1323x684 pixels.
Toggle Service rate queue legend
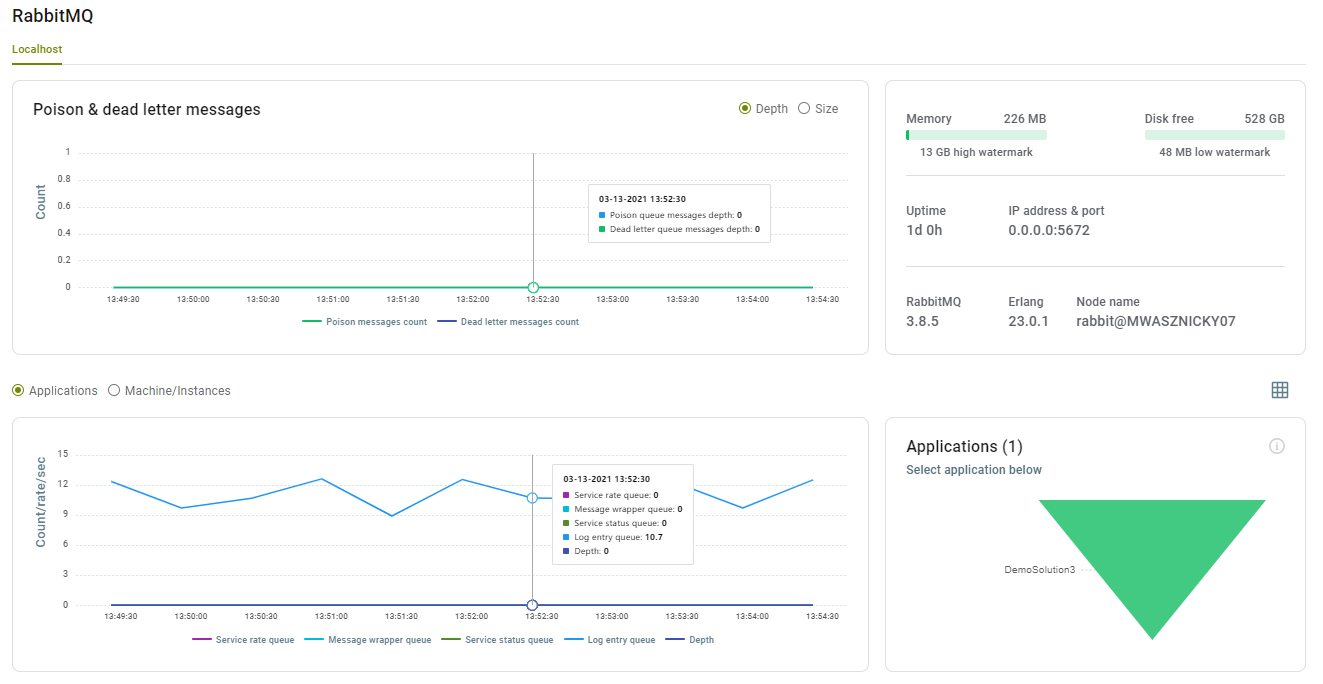pos(243,640)
